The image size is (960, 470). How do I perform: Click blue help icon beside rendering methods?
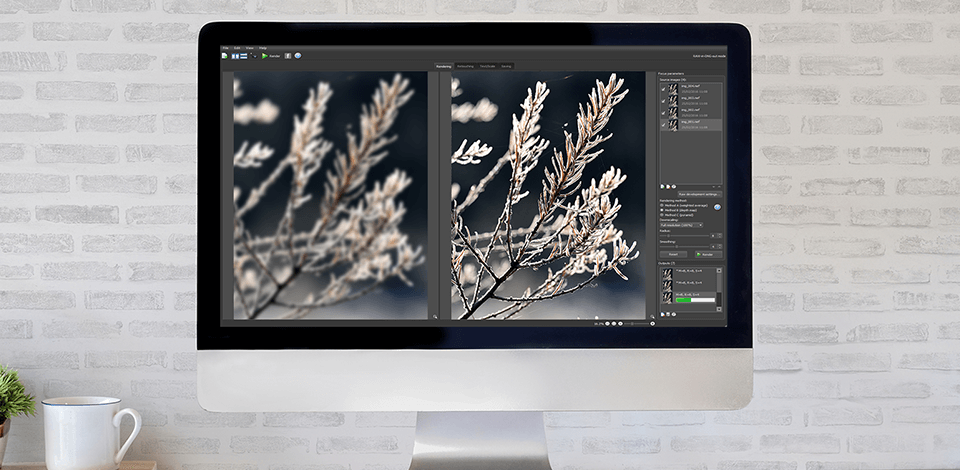click(x=718, y=207)
